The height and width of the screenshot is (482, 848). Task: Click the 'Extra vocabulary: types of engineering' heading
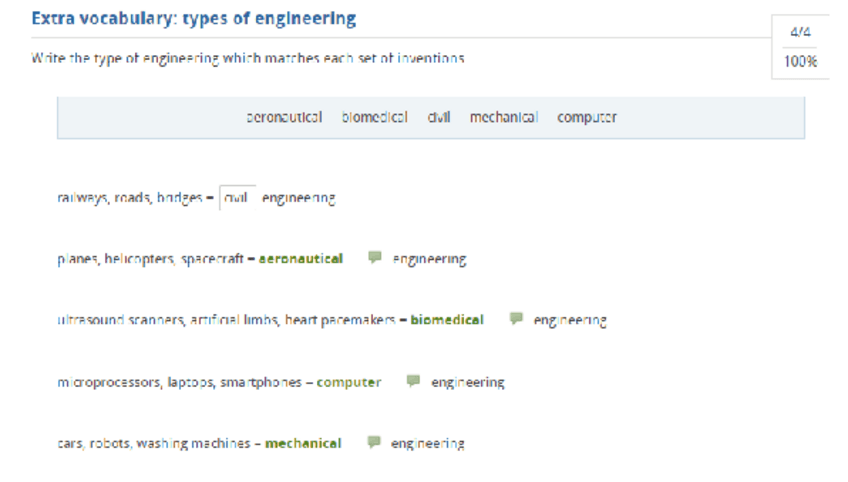pyautogui.click(x=194, y=19)
